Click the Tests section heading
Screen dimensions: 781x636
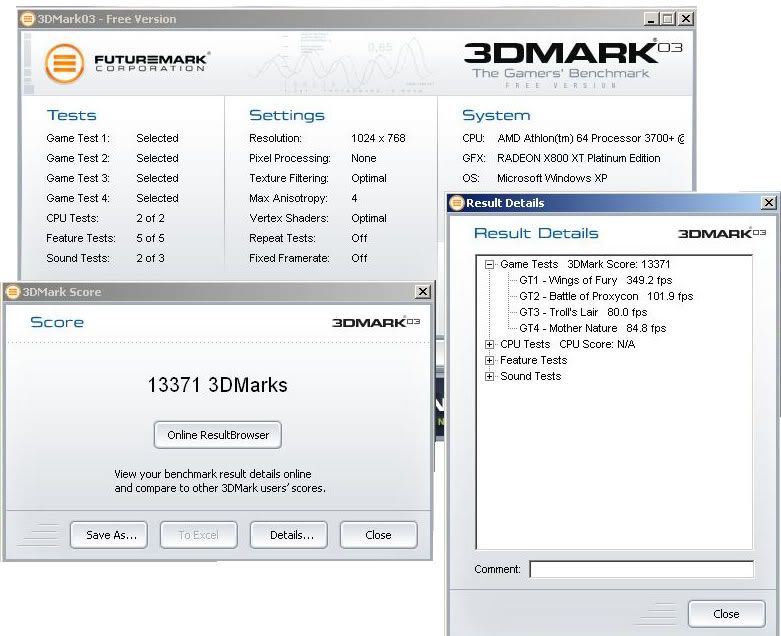[71, 115]
